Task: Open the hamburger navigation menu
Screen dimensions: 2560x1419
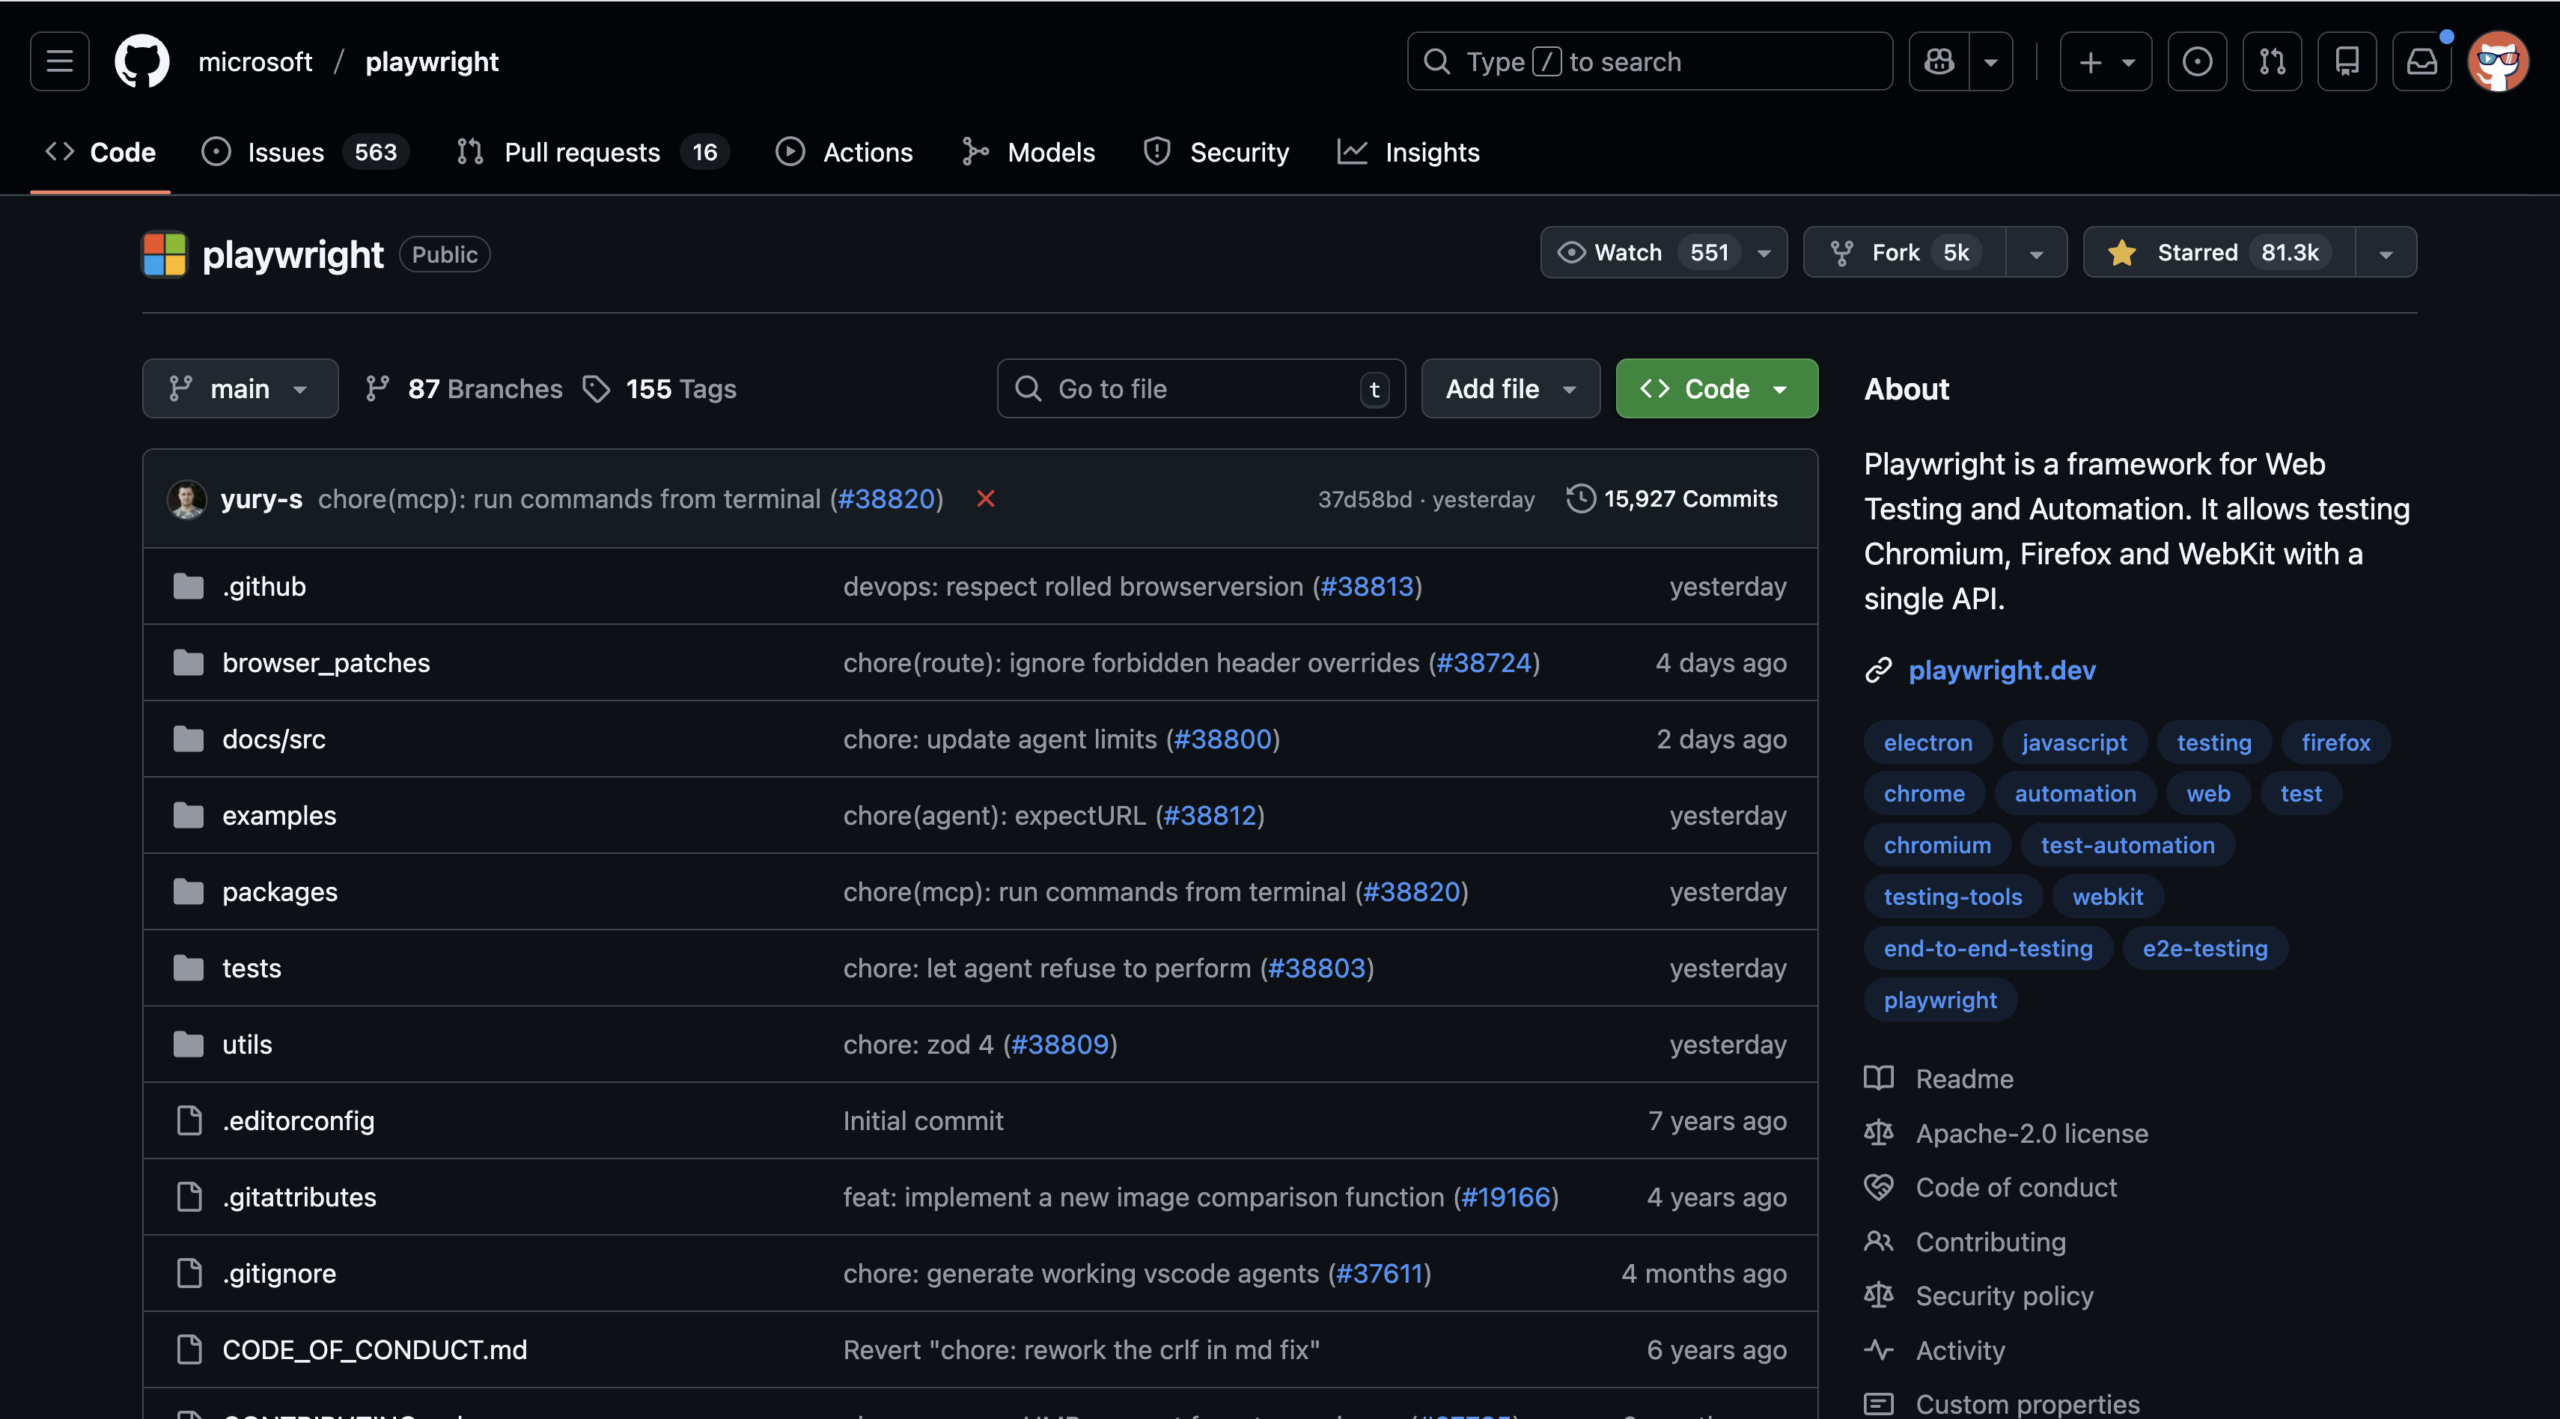Action: (60, 62)
